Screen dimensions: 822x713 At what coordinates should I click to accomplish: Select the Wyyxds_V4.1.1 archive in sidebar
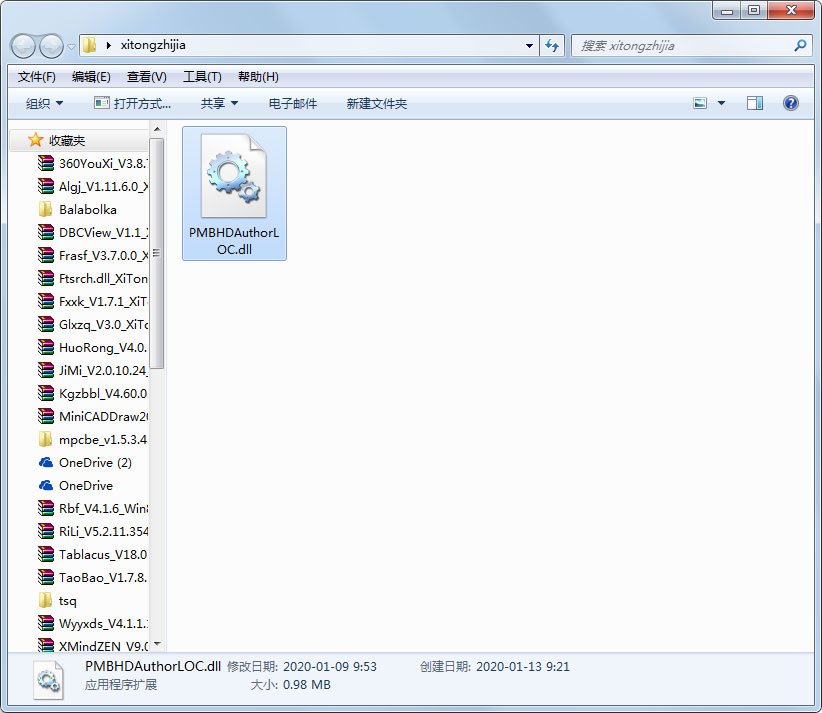tap(92, 624)
